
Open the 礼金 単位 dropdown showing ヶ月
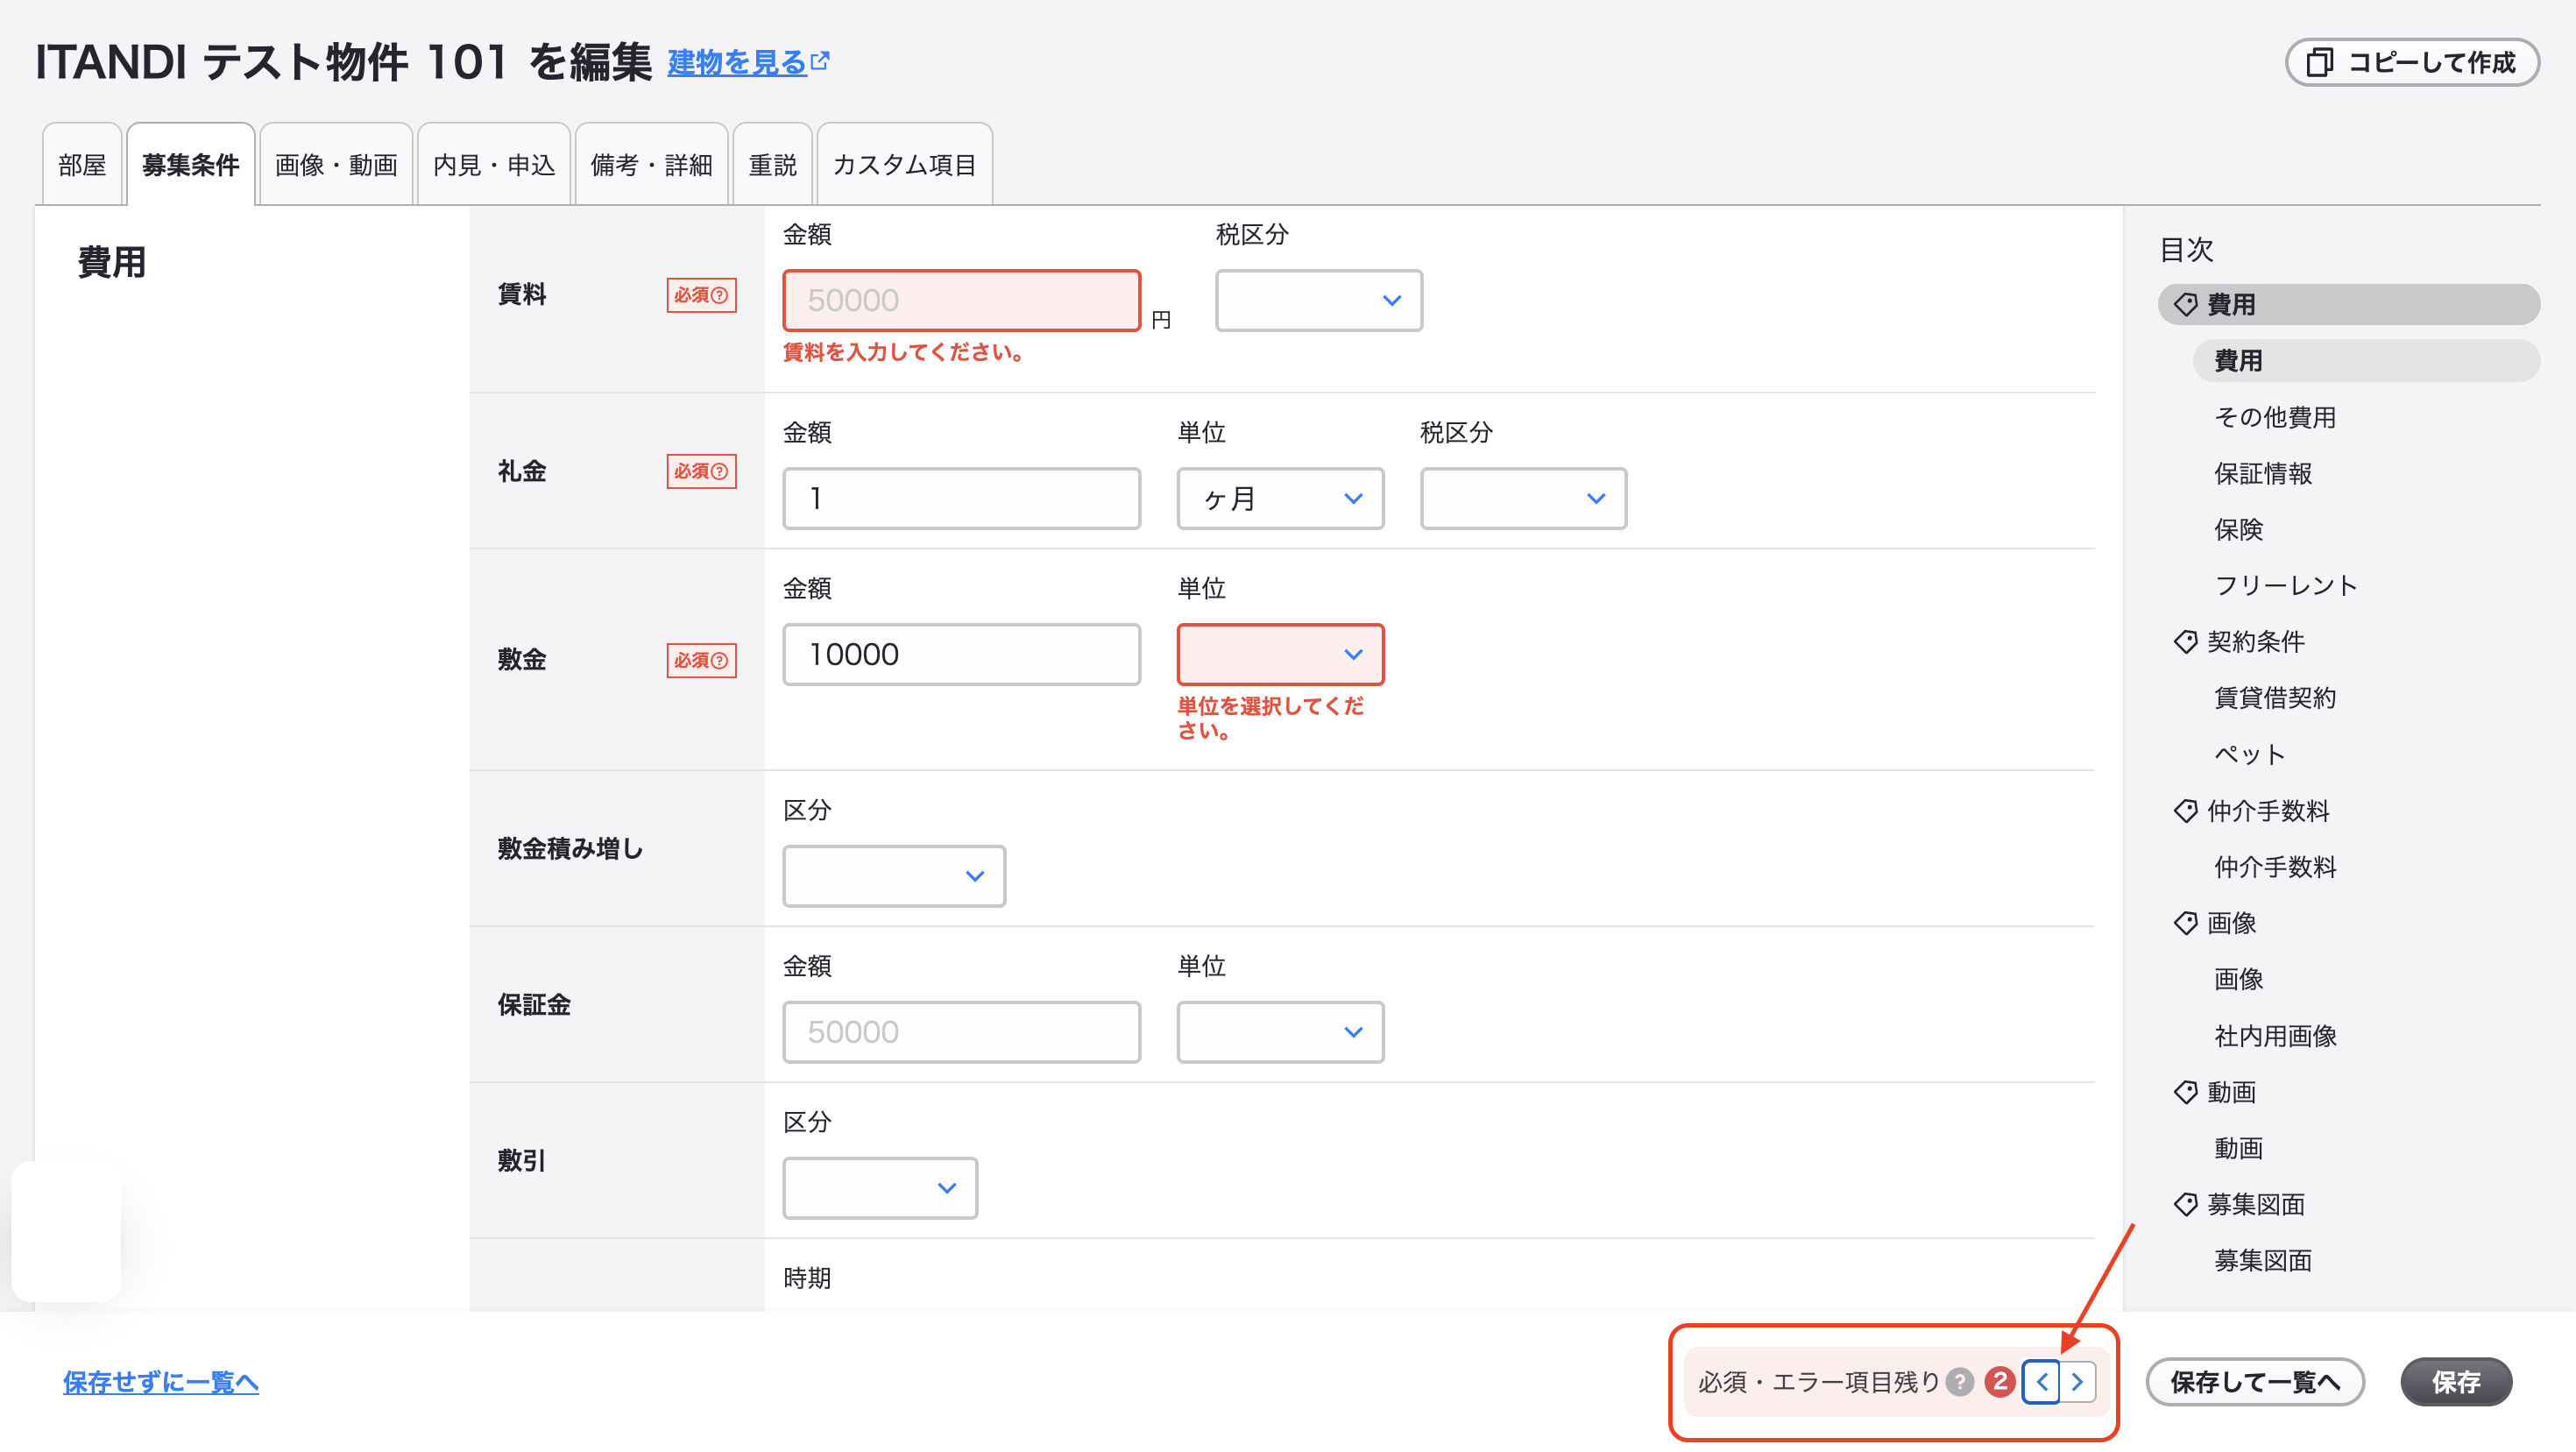click(1280, 498)
